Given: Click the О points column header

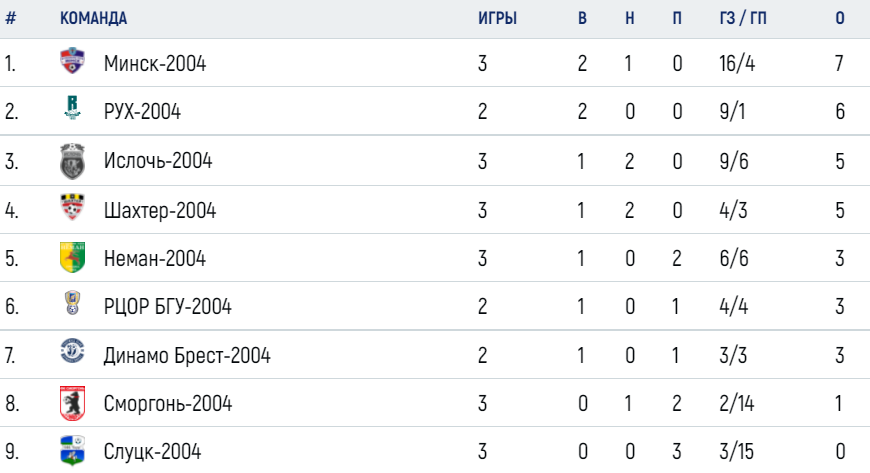Looking at the screenshot, I should [x=840, y=18].
